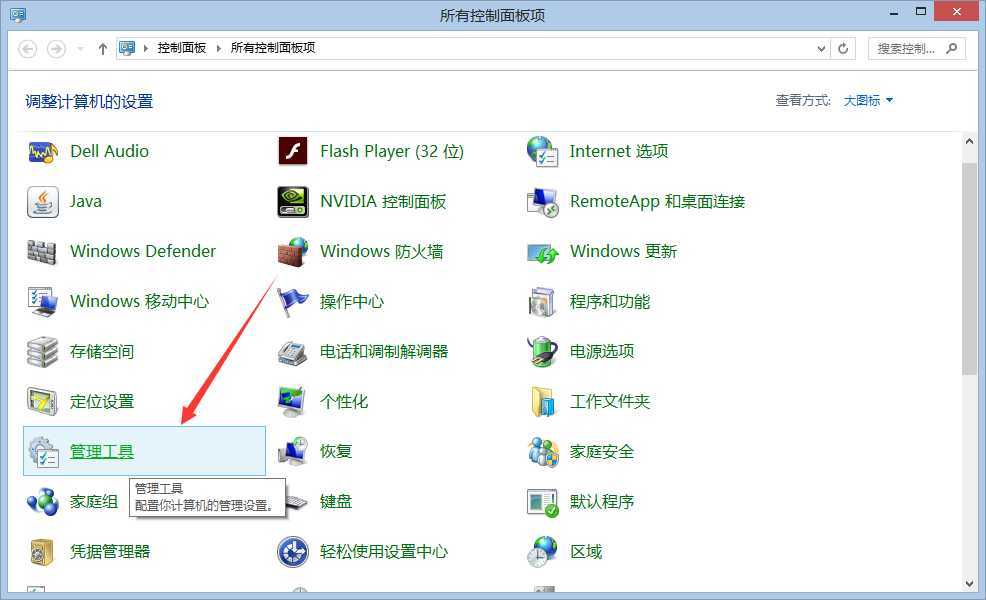Click the 电话和调制解调器 icon
Viewport: 986px width, 600px height.
(293, 352)
